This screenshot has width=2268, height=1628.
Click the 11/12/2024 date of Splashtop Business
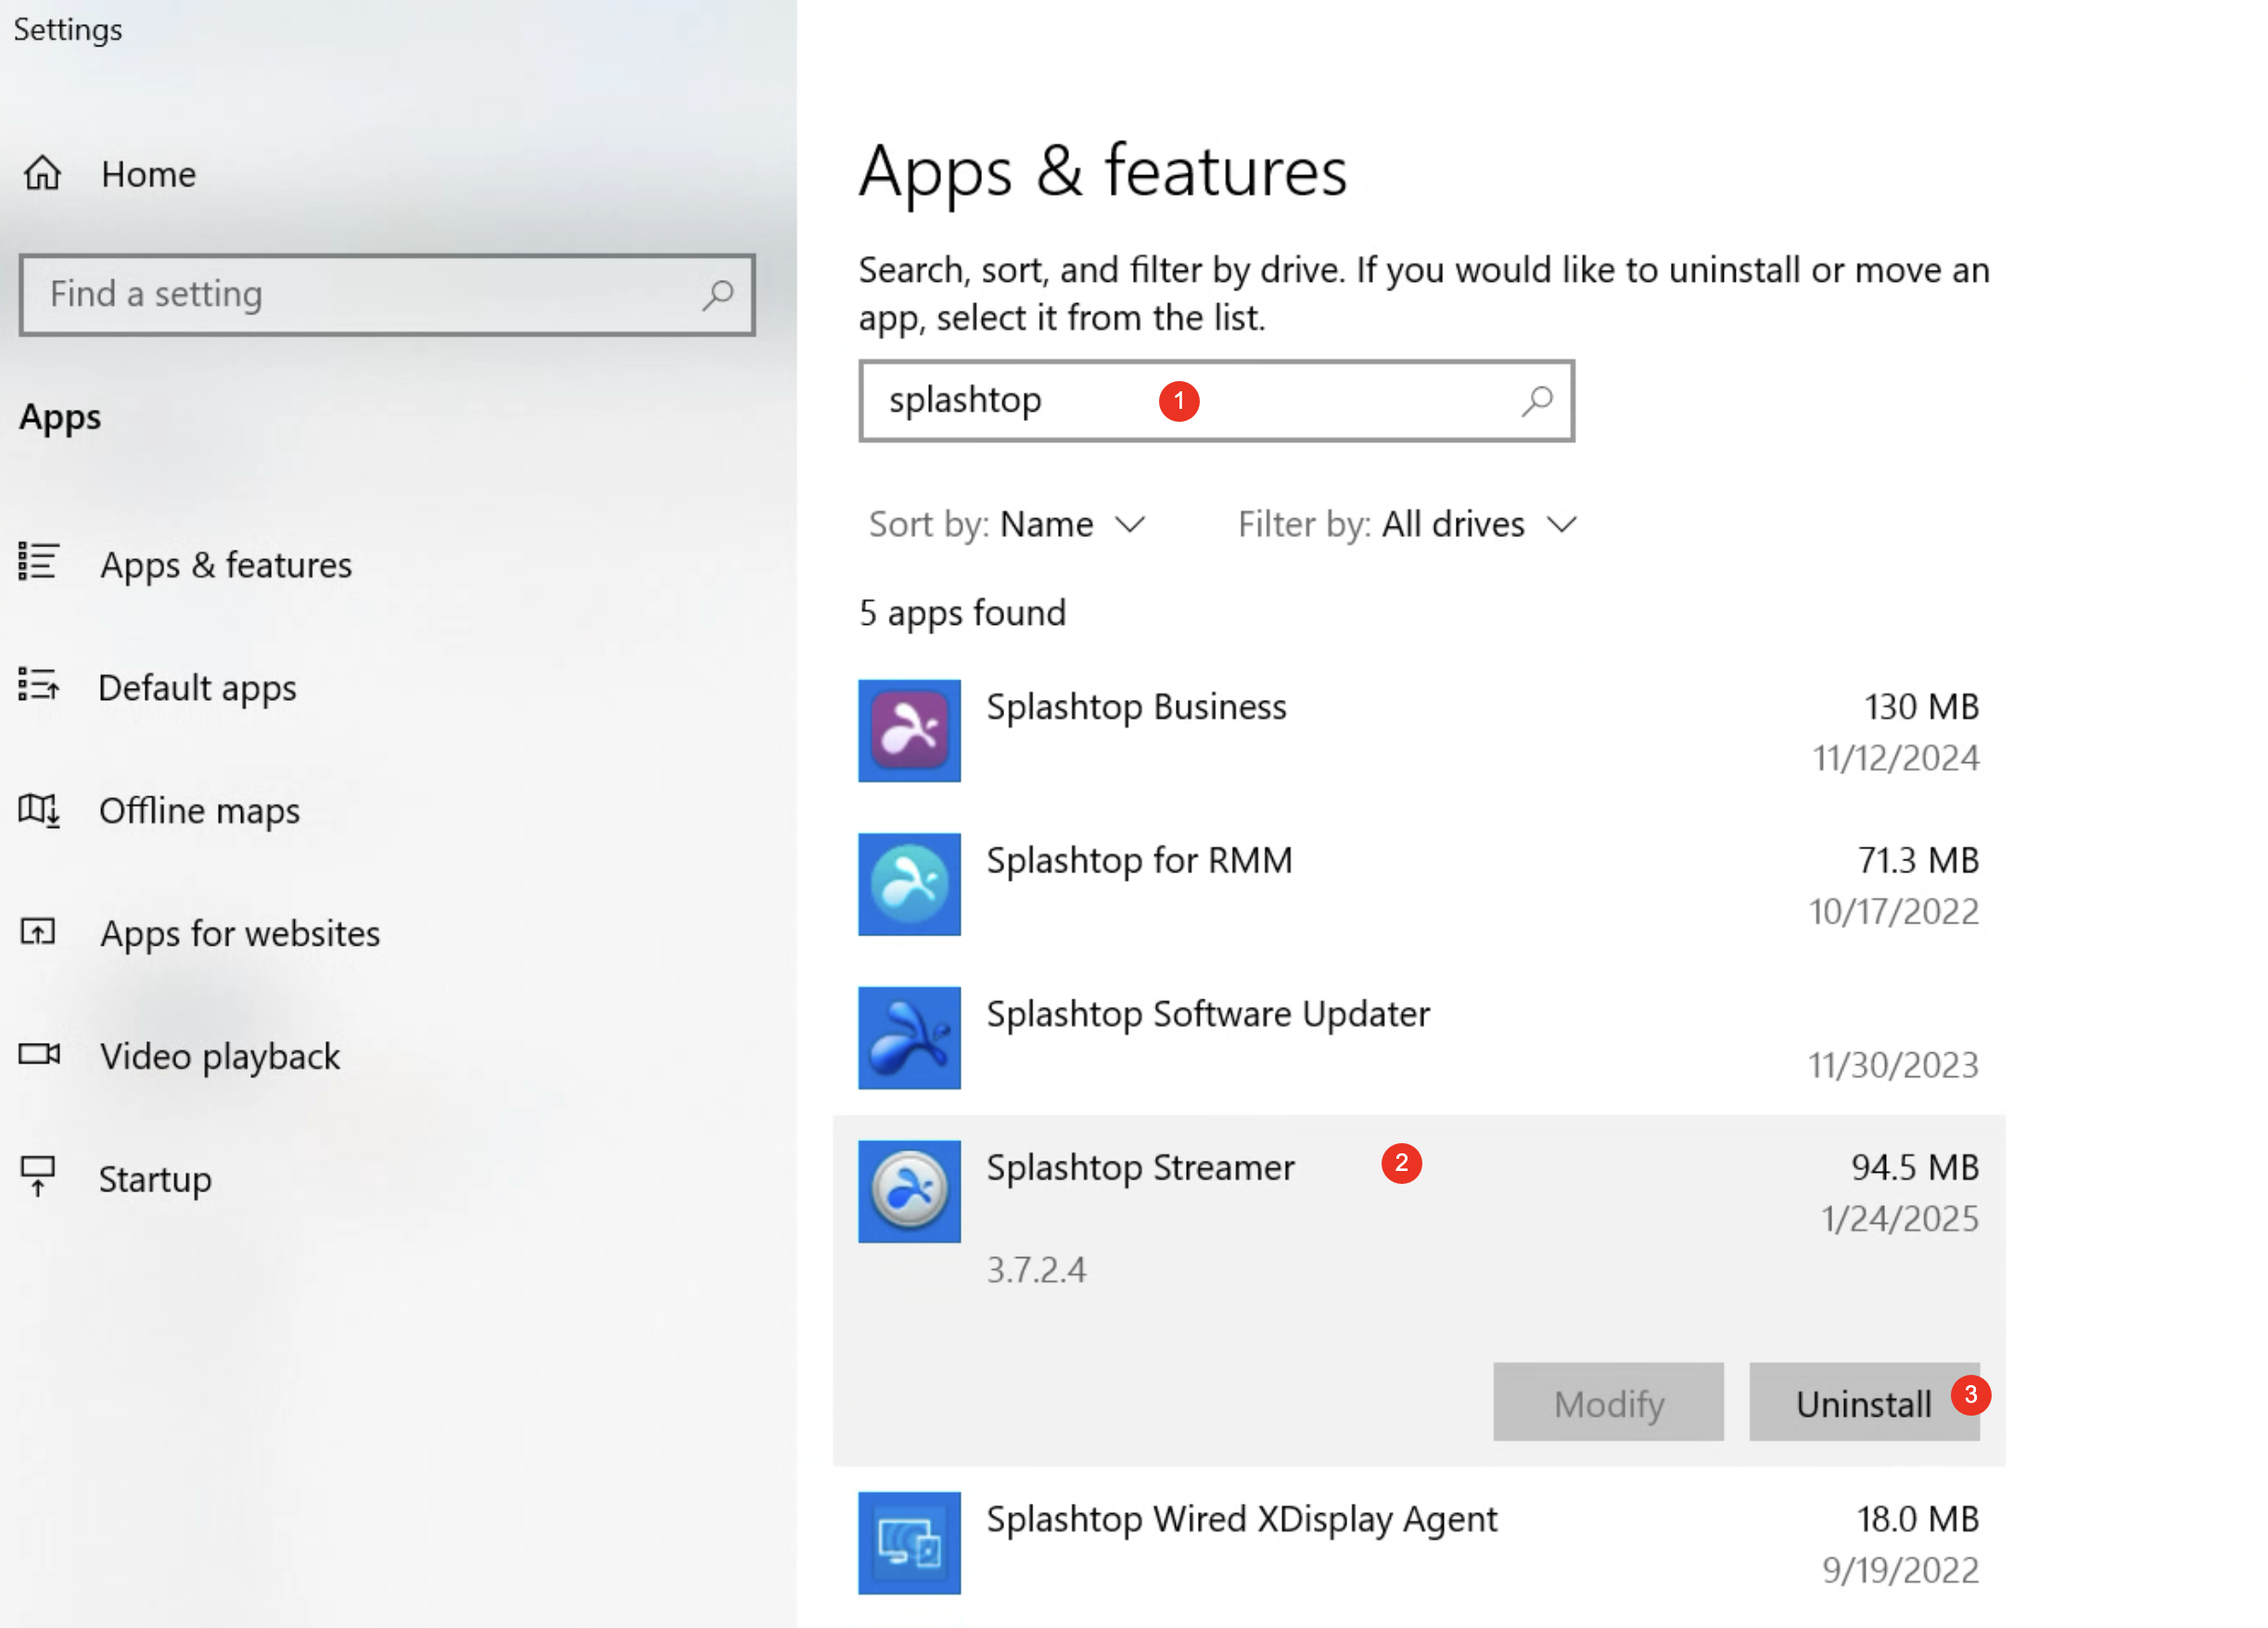point(1896,758)
